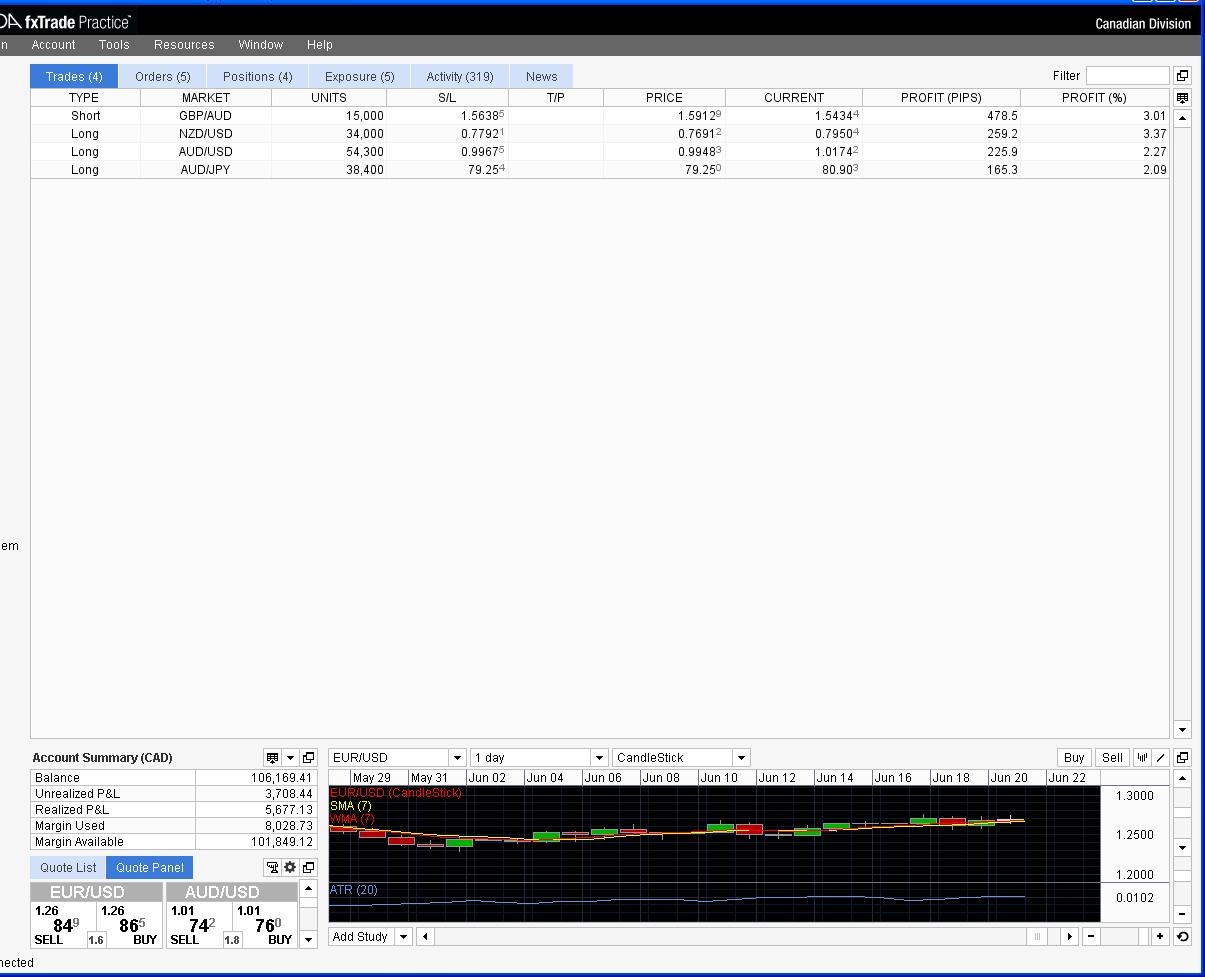Switch to the Activity (319) tab
This screenshot has height=977, width=1205.
click(x=460, y=77)
